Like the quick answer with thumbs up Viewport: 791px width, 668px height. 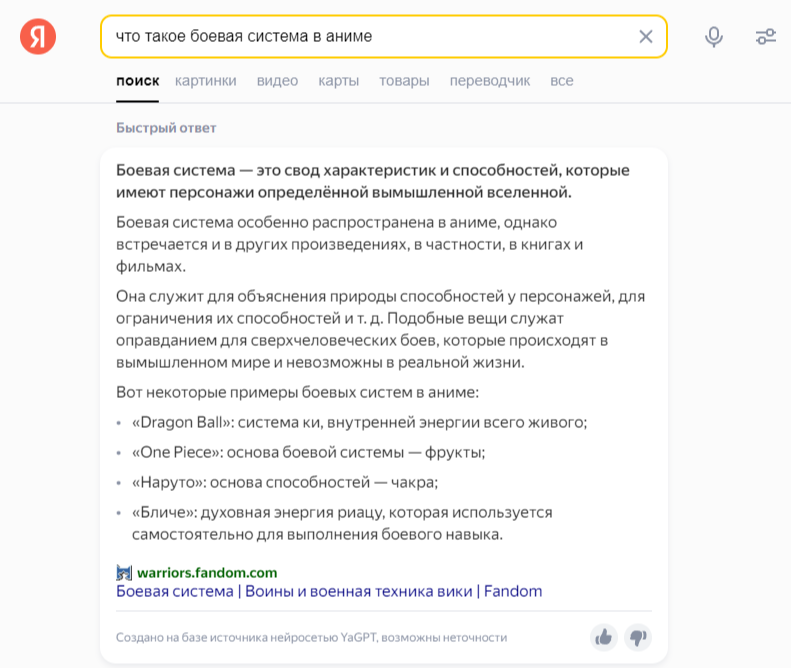click(603, 637)
